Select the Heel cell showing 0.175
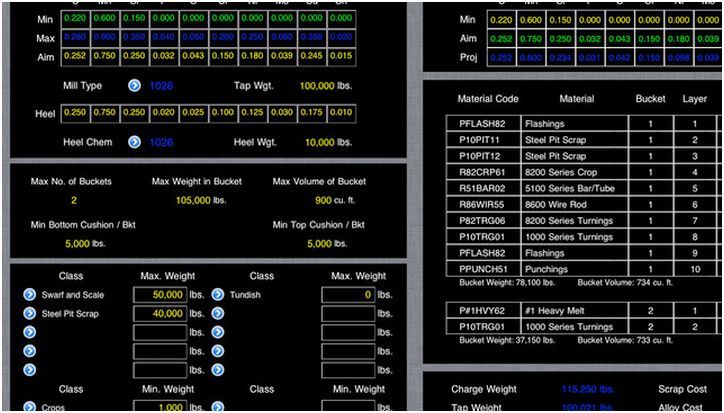The image size is (724, 413). [x=316, y=112]
